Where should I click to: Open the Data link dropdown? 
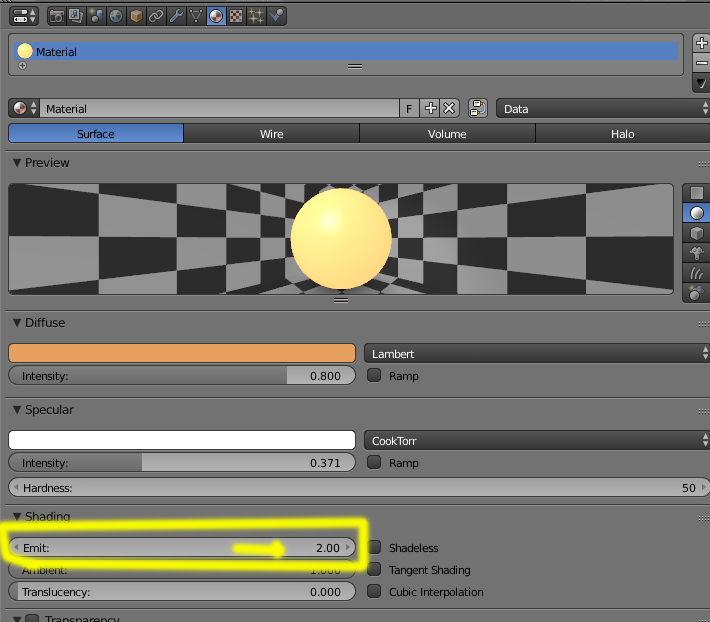click(603, 109)
